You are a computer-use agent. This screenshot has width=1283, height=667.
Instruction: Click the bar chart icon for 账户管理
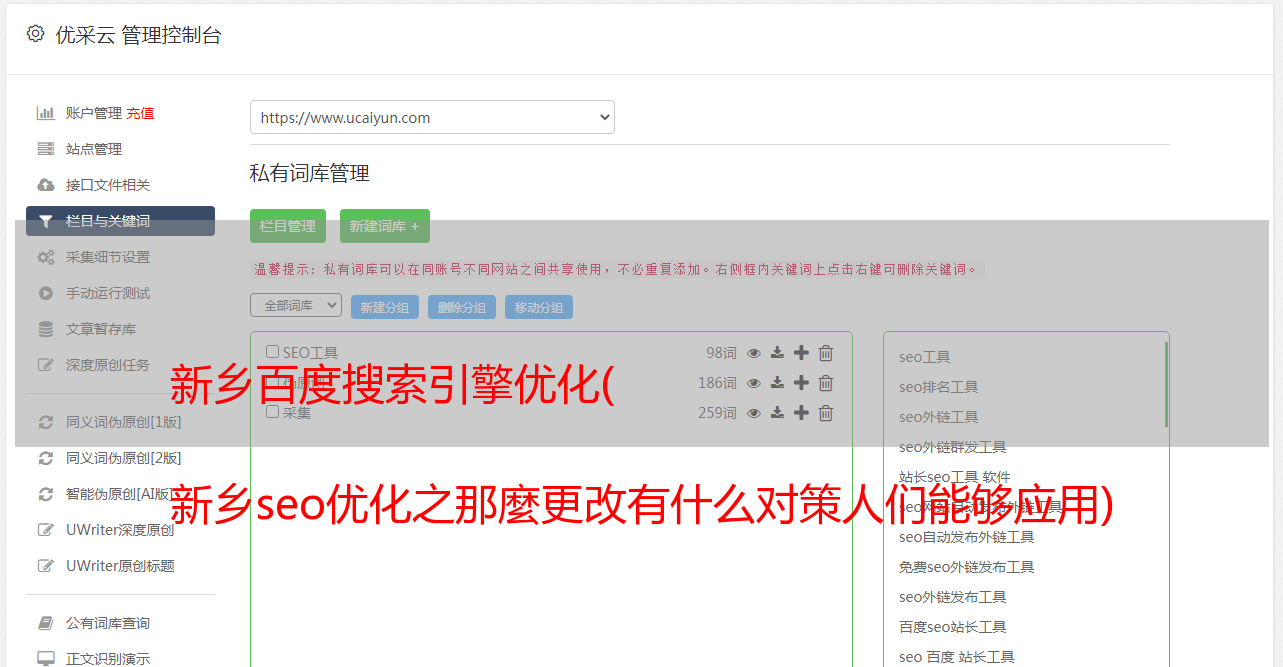pyautogui.click(x=46, y=113)
